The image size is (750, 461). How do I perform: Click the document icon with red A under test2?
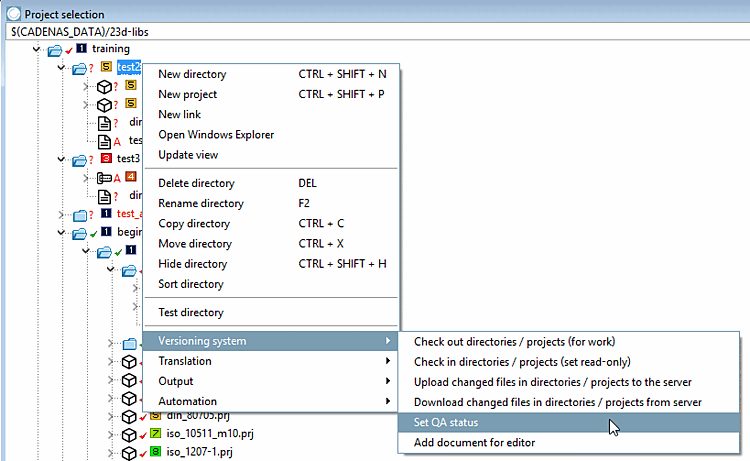[104, 142]
